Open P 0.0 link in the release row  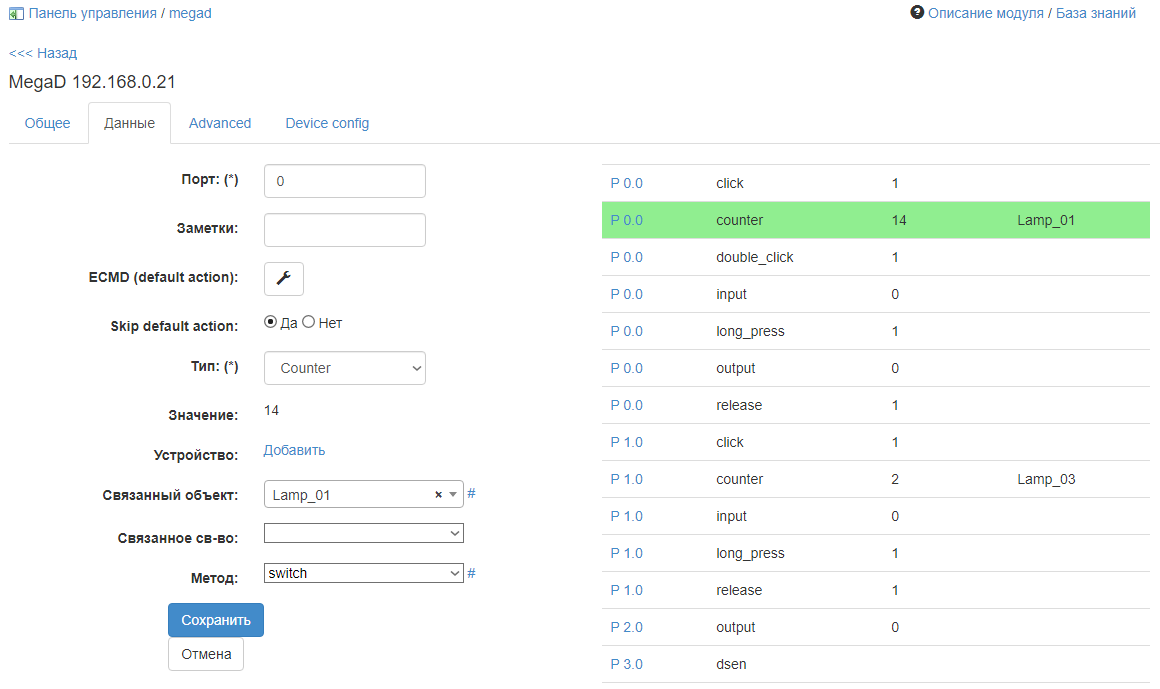point(627,405)
